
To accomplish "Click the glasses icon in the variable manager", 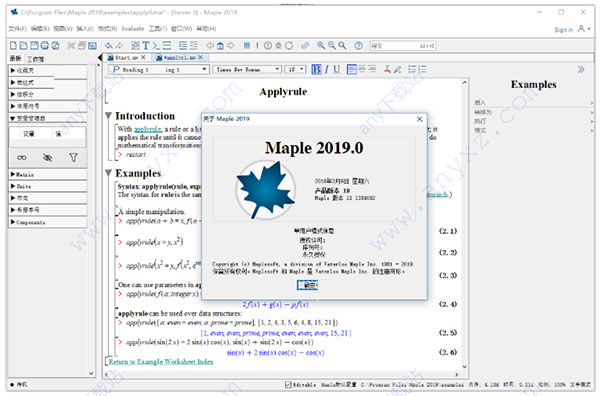I will click(22, 157).
